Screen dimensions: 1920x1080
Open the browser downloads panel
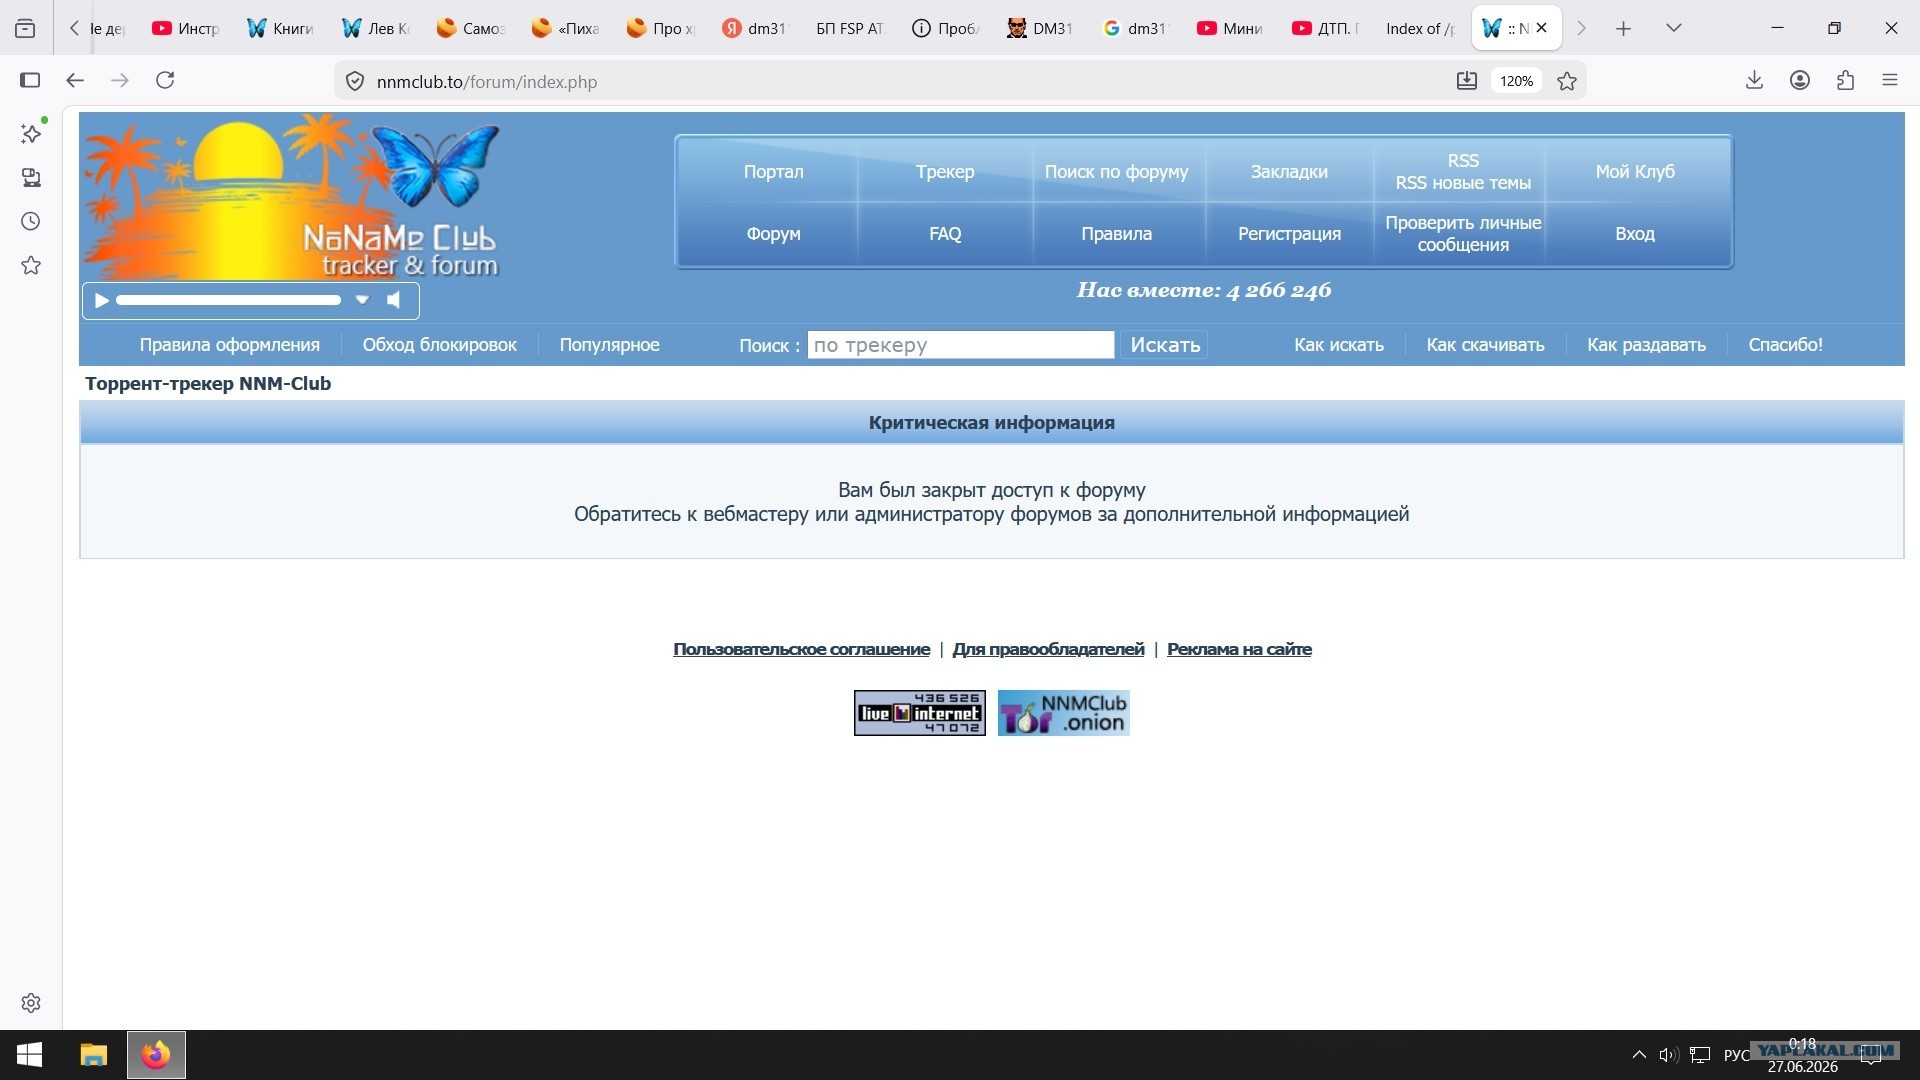[x=1754, y=80]
